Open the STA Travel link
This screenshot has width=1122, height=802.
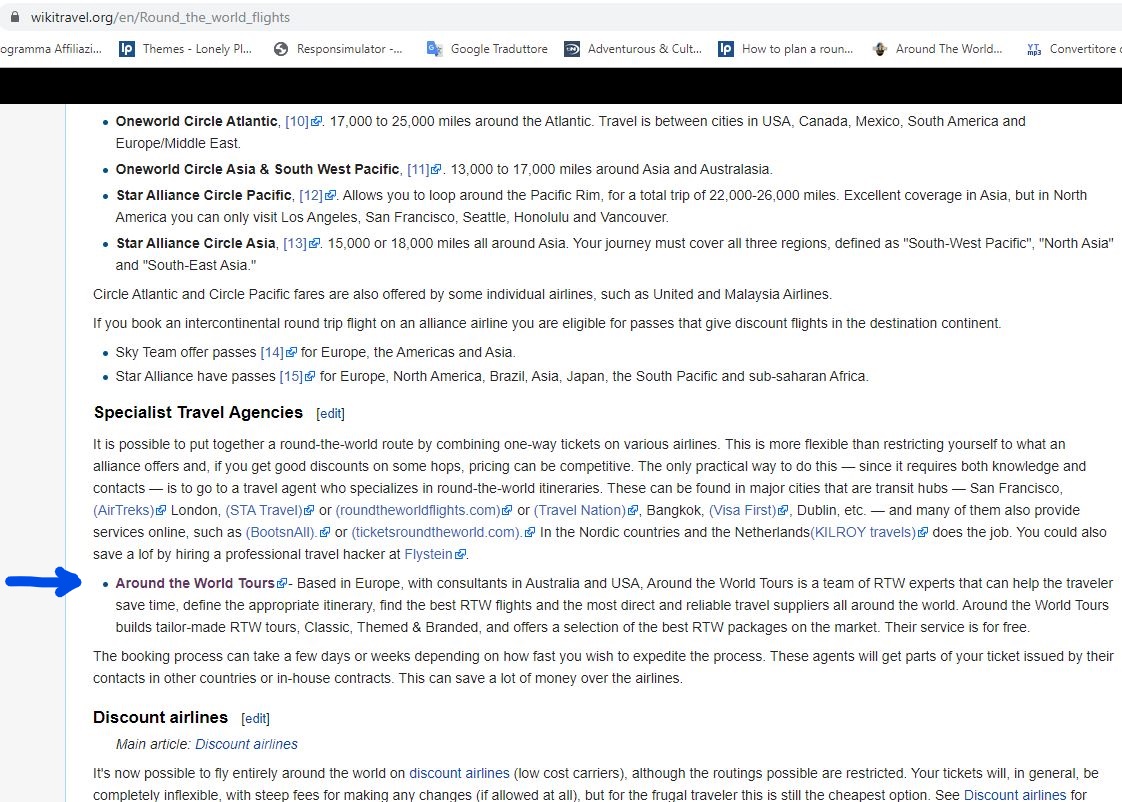tap(264, 510)
